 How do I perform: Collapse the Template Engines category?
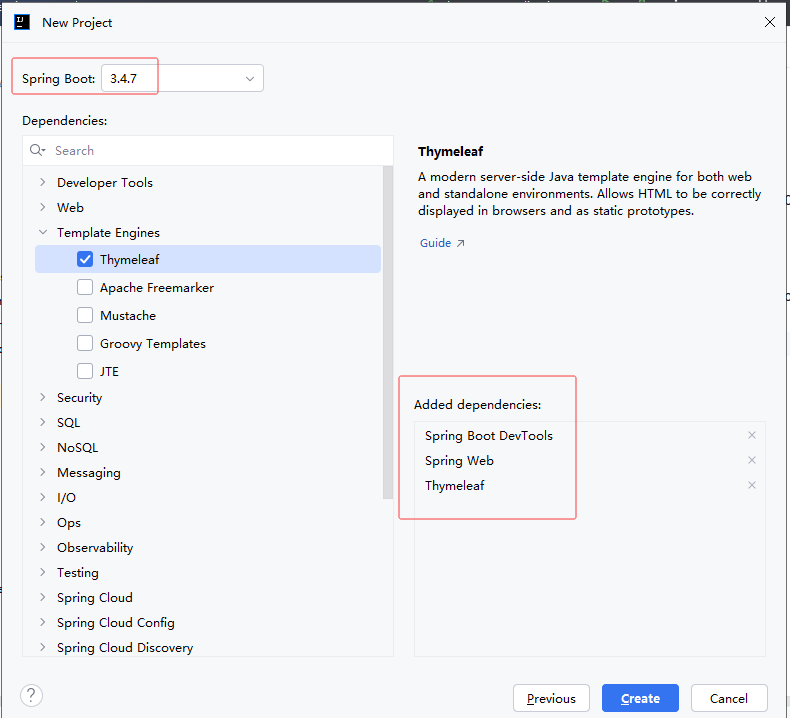coord(43,232)
